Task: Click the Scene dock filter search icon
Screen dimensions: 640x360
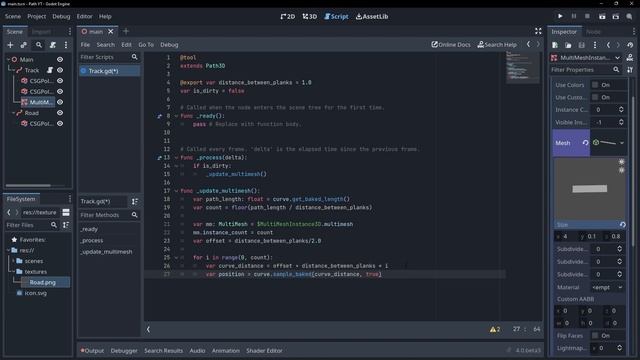Action: point(39,45)
